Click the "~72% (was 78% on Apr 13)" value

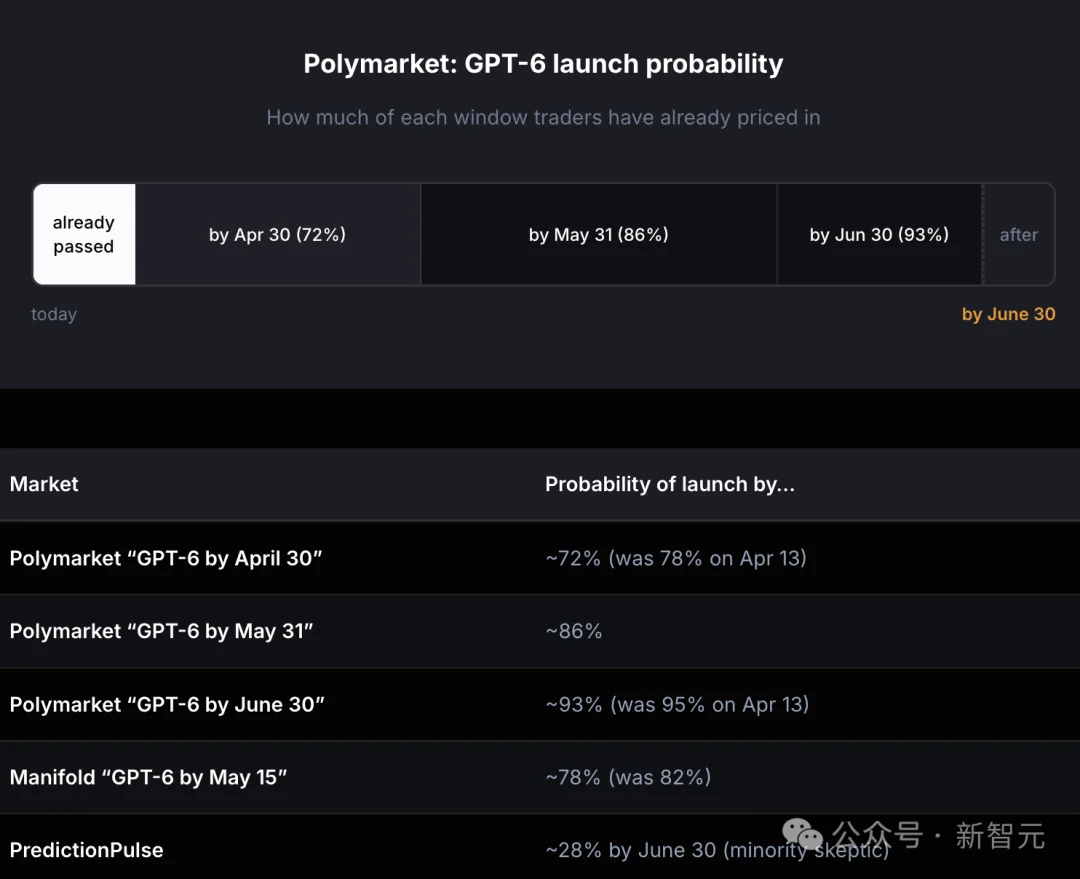tap(676, 558)
